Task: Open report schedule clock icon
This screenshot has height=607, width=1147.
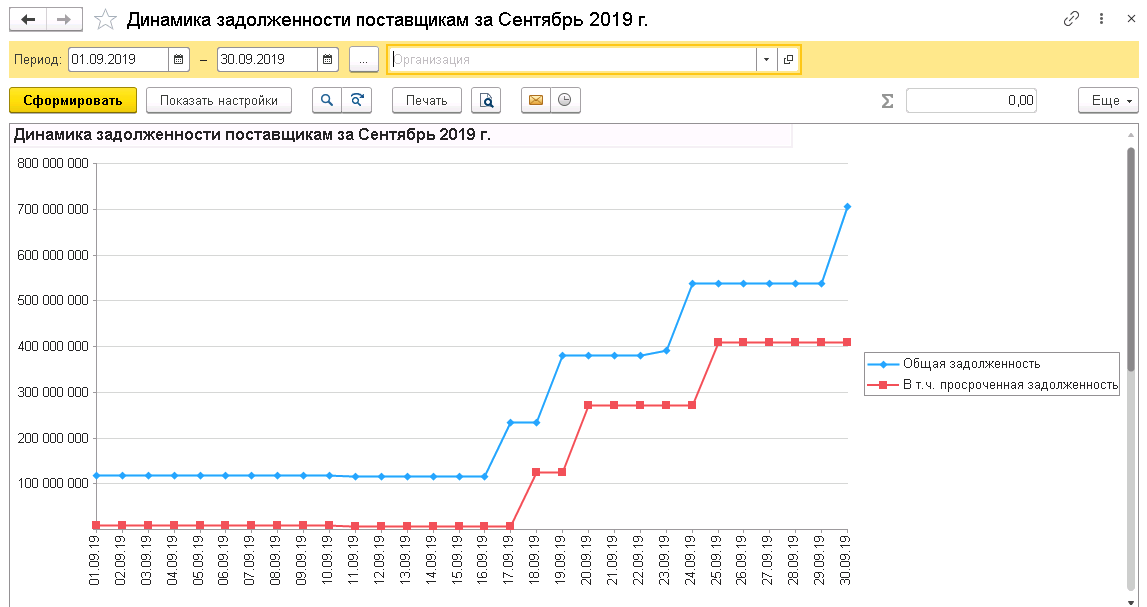Action: [565, 100]
